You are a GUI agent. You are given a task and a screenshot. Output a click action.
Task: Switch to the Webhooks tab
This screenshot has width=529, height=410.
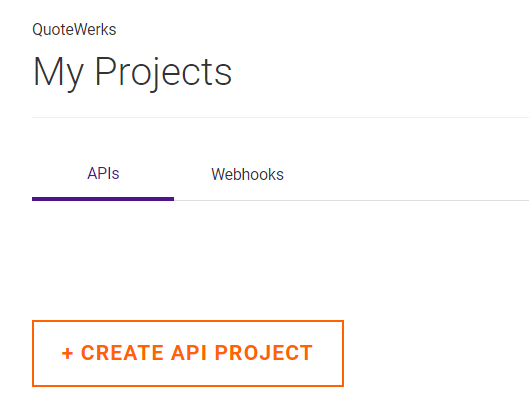click(x=247, y=175)
